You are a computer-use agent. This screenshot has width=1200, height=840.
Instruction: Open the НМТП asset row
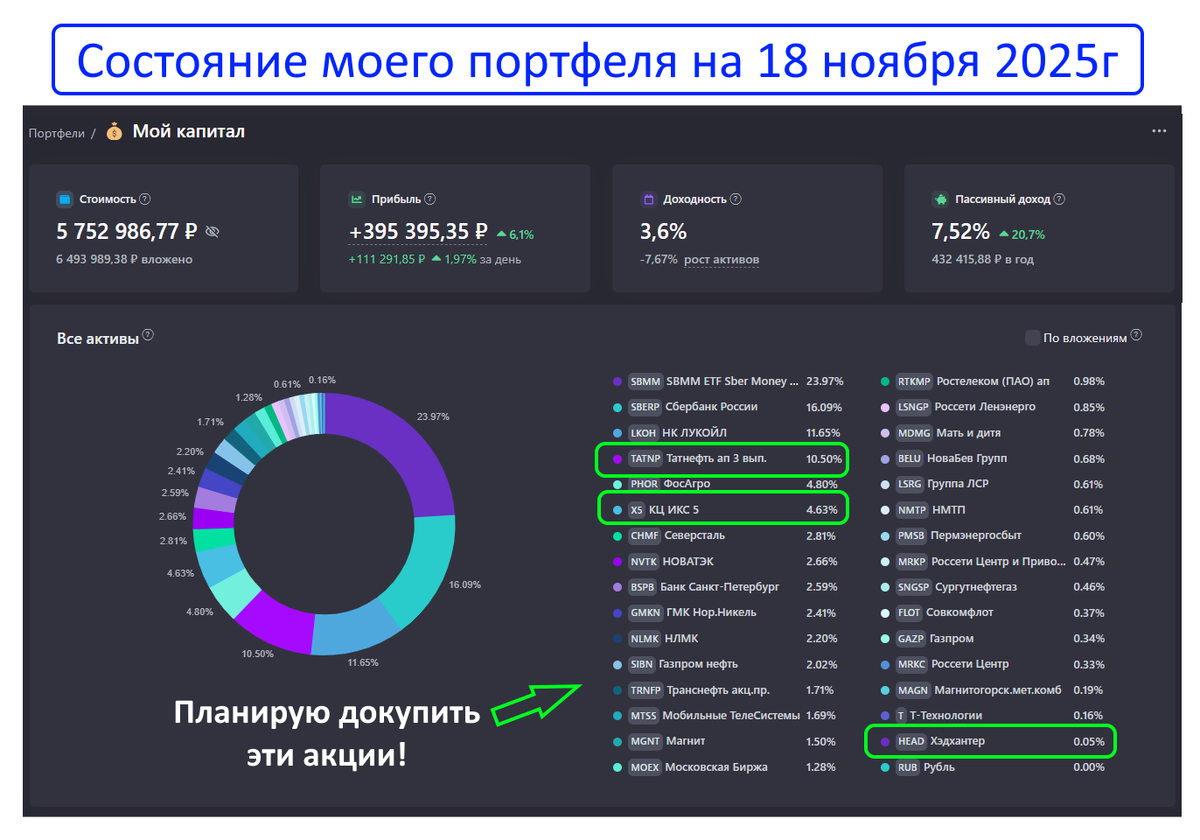click(994, 510)
